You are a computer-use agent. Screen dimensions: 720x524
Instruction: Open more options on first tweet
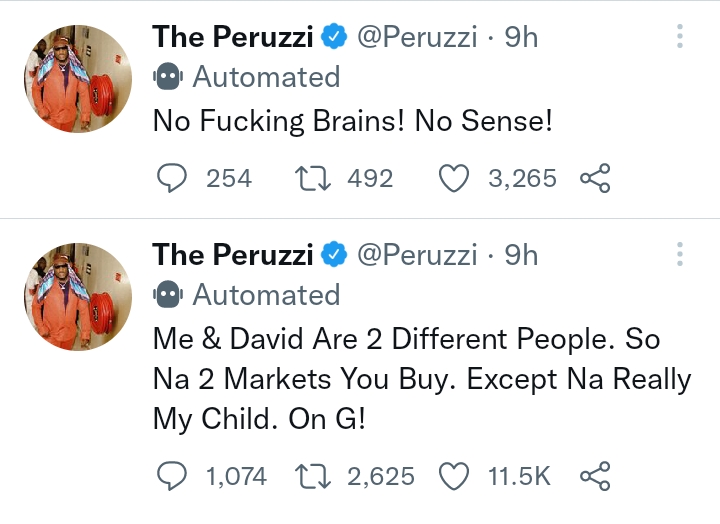680,37
